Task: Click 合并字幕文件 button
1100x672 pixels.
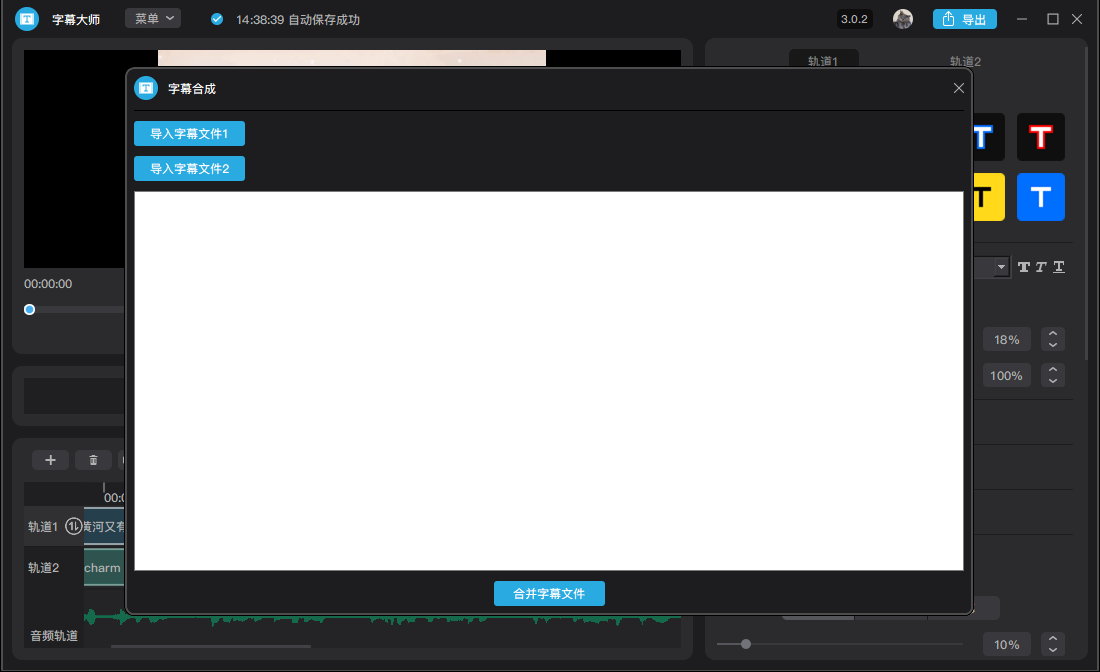Action: pyautogui.click(x=549, y=593)
